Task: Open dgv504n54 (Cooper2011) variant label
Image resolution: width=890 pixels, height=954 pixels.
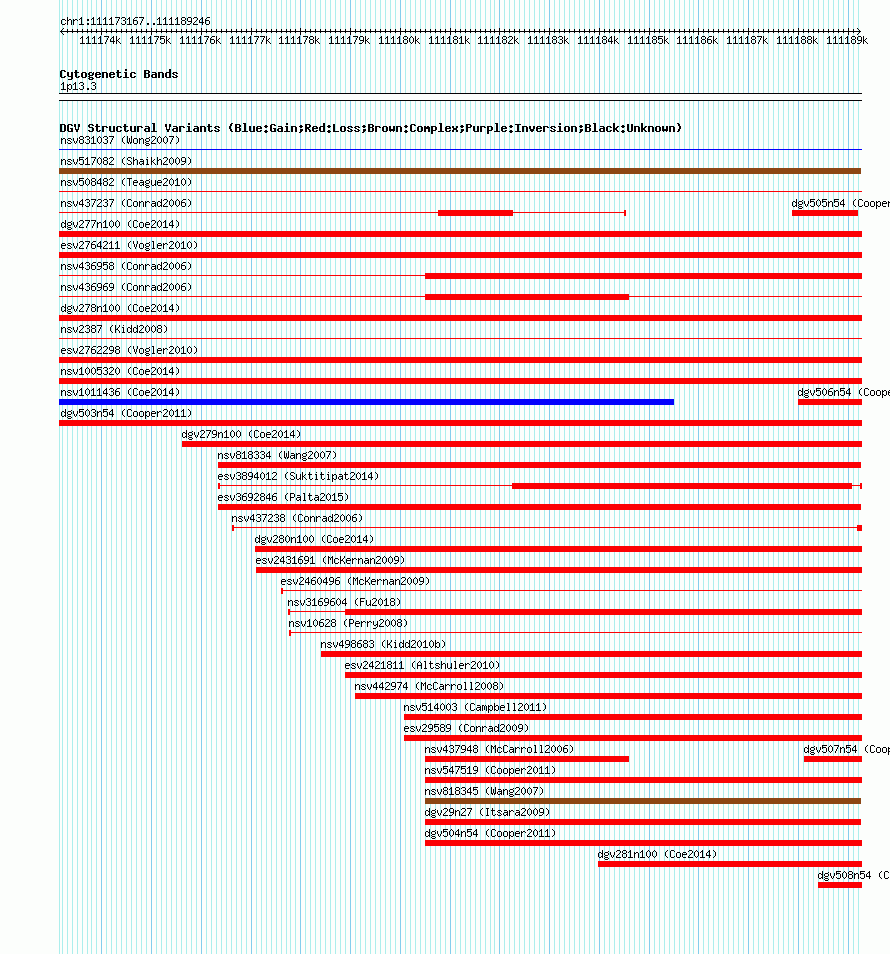Action: tap(490, 833)
